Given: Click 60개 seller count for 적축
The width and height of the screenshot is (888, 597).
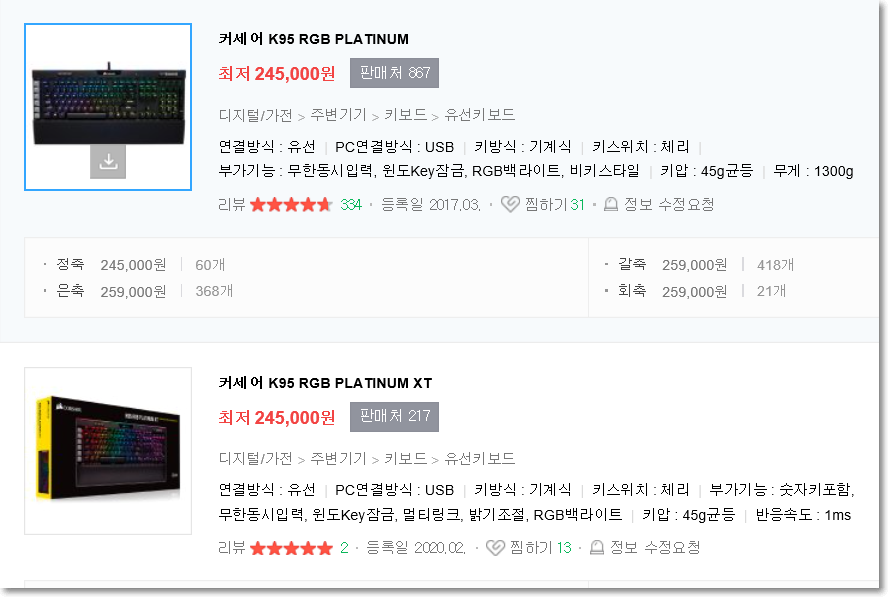Looking at the screenshot, I should click(x=210, y=265).
